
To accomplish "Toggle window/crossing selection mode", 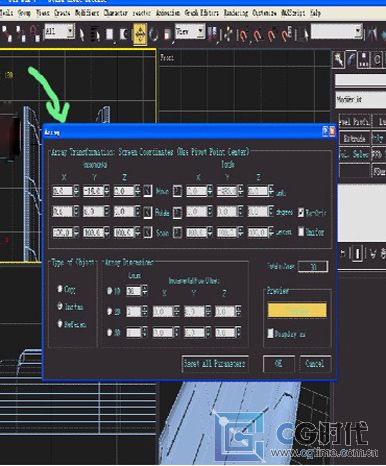I will point(124,34).
